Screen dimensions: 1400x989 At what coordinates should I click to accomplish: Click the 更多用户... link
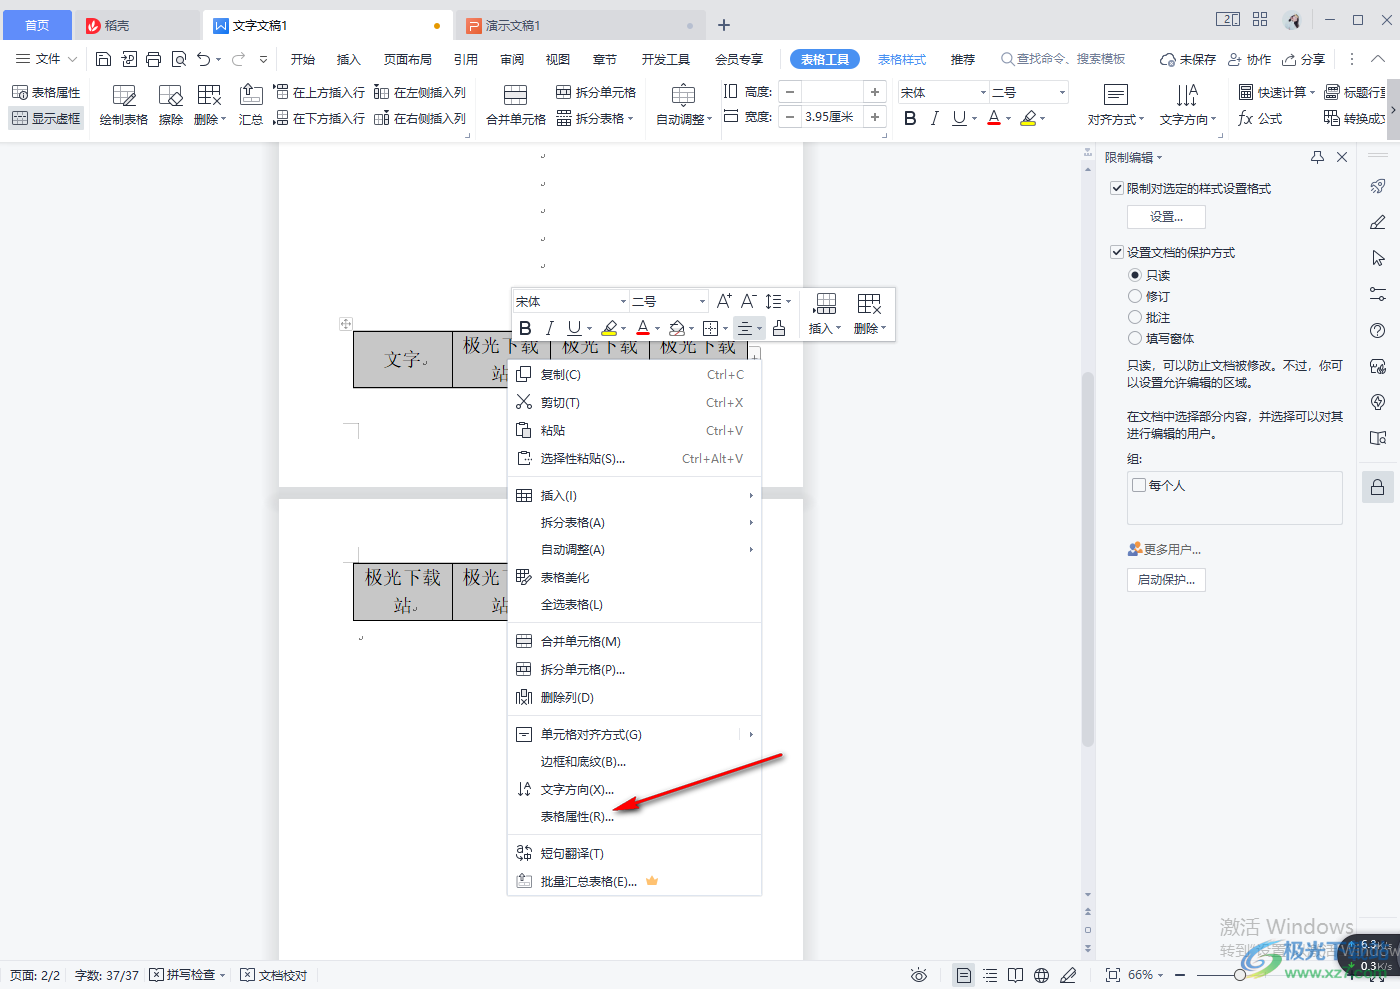coord(1164,549)
